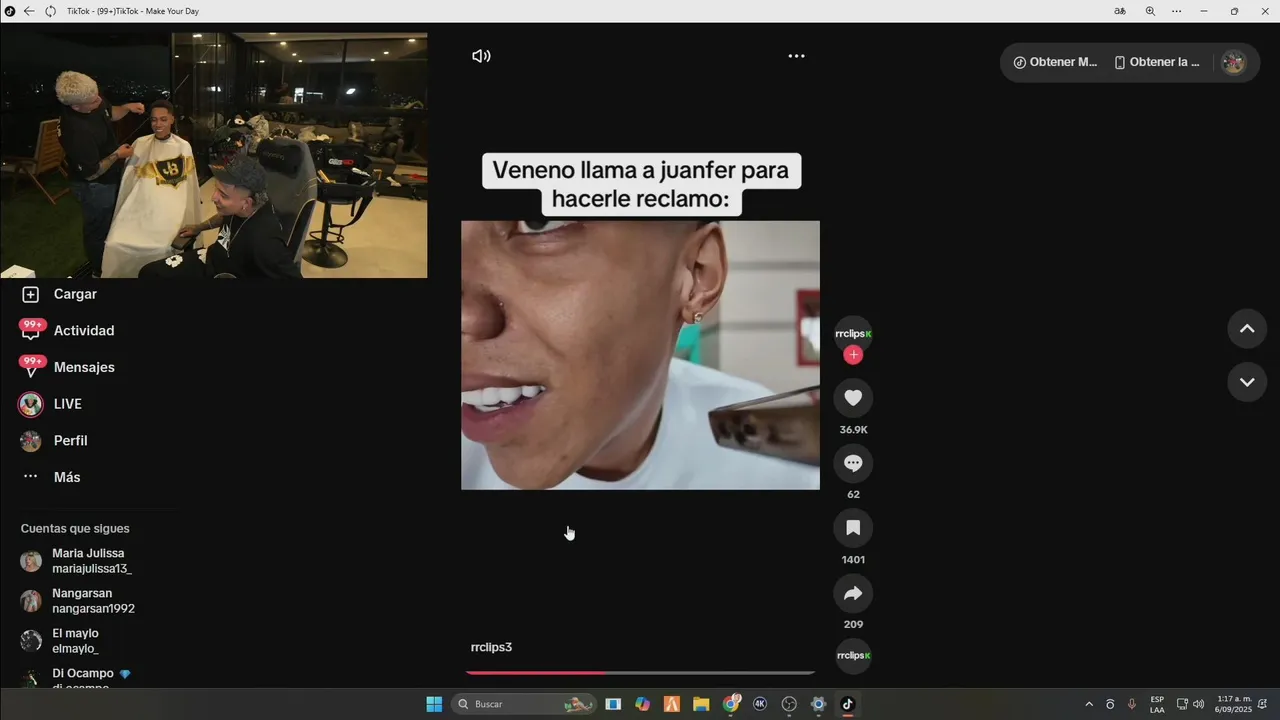Open rrclips creator avatar
Viewport: 1280px width, 720px height.
pos(853,333)
